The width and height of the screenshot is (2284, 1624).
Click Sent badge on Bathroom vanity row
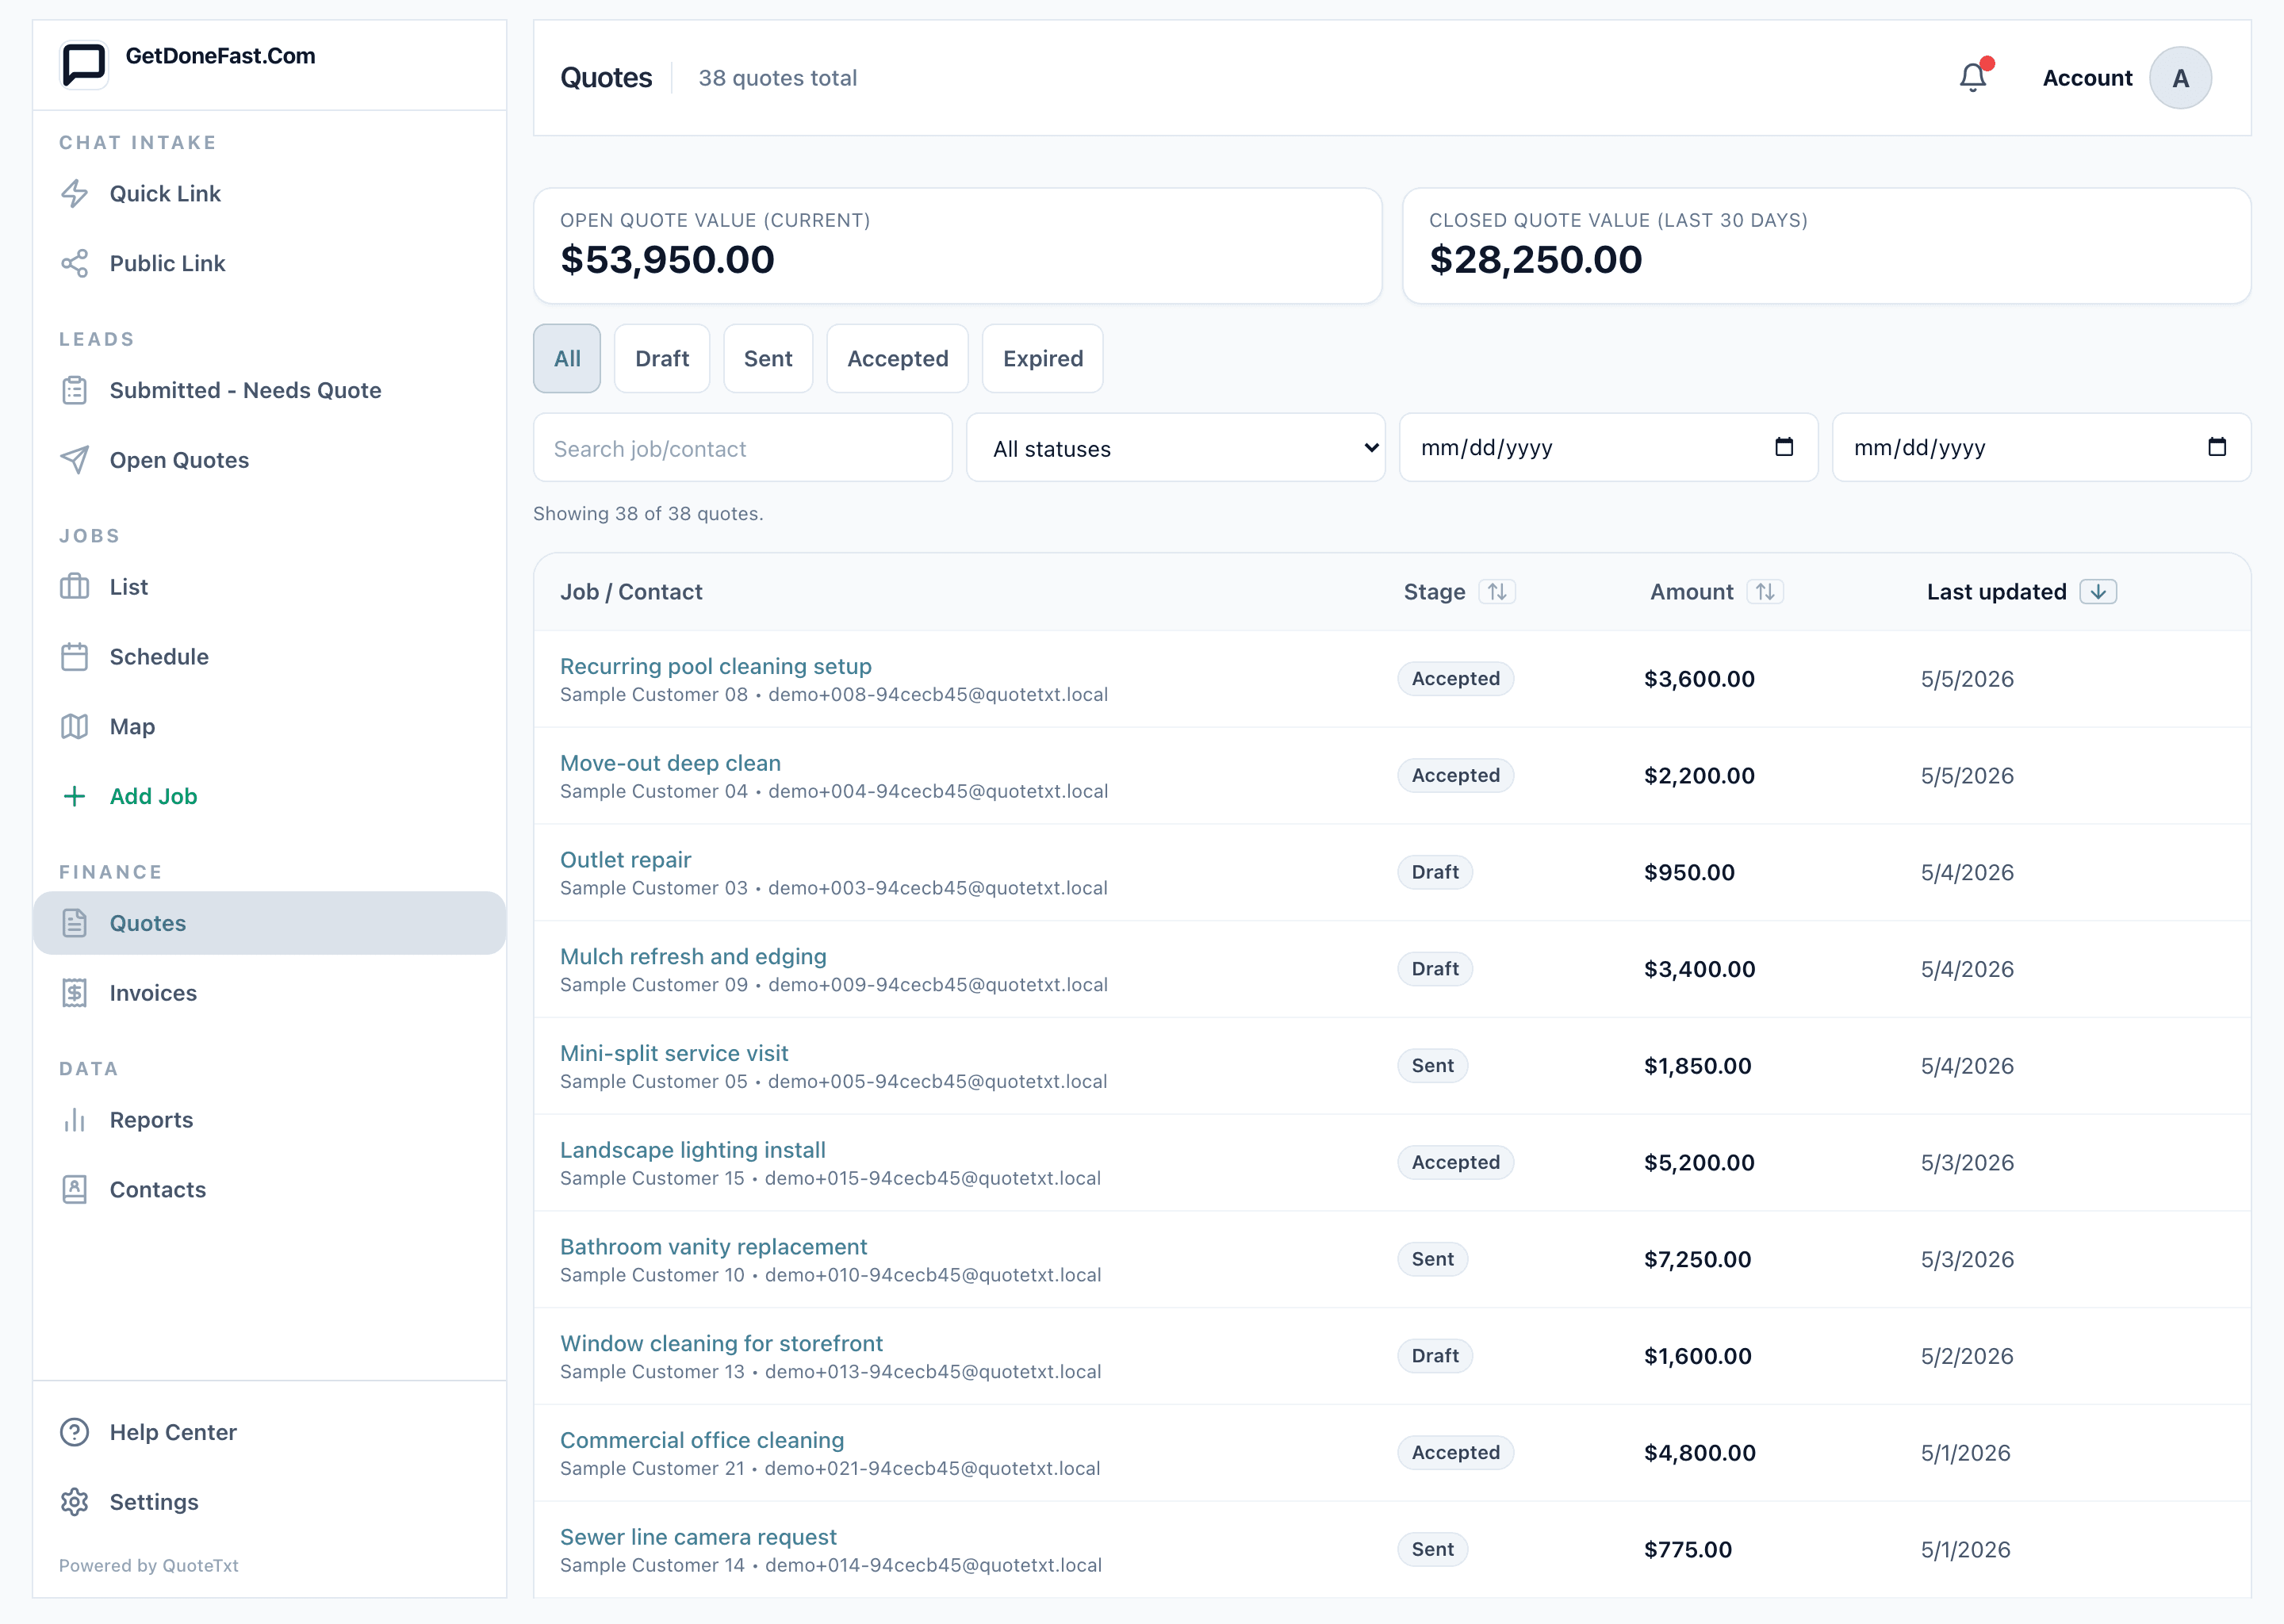tap(1432, 1259)
